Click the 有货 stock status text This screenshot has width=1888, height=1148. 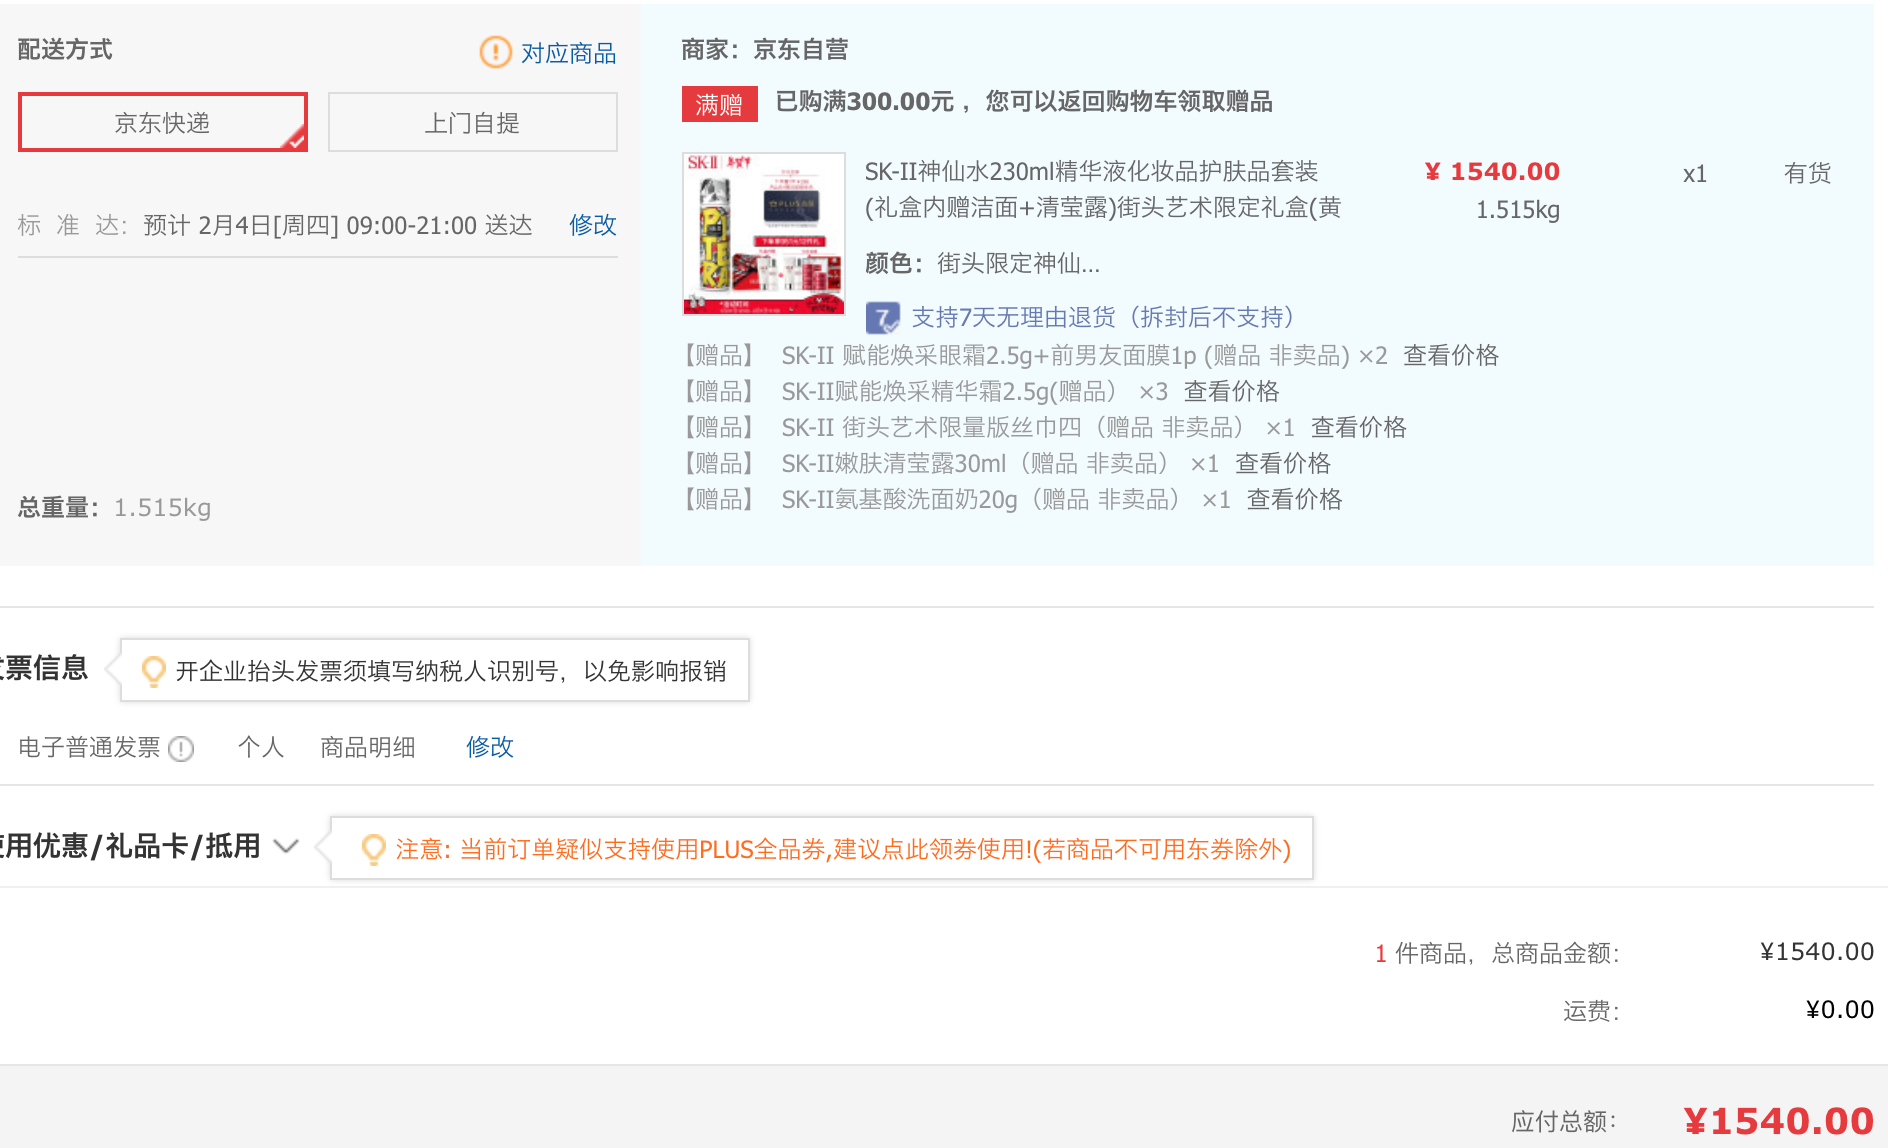(1808, 173)
